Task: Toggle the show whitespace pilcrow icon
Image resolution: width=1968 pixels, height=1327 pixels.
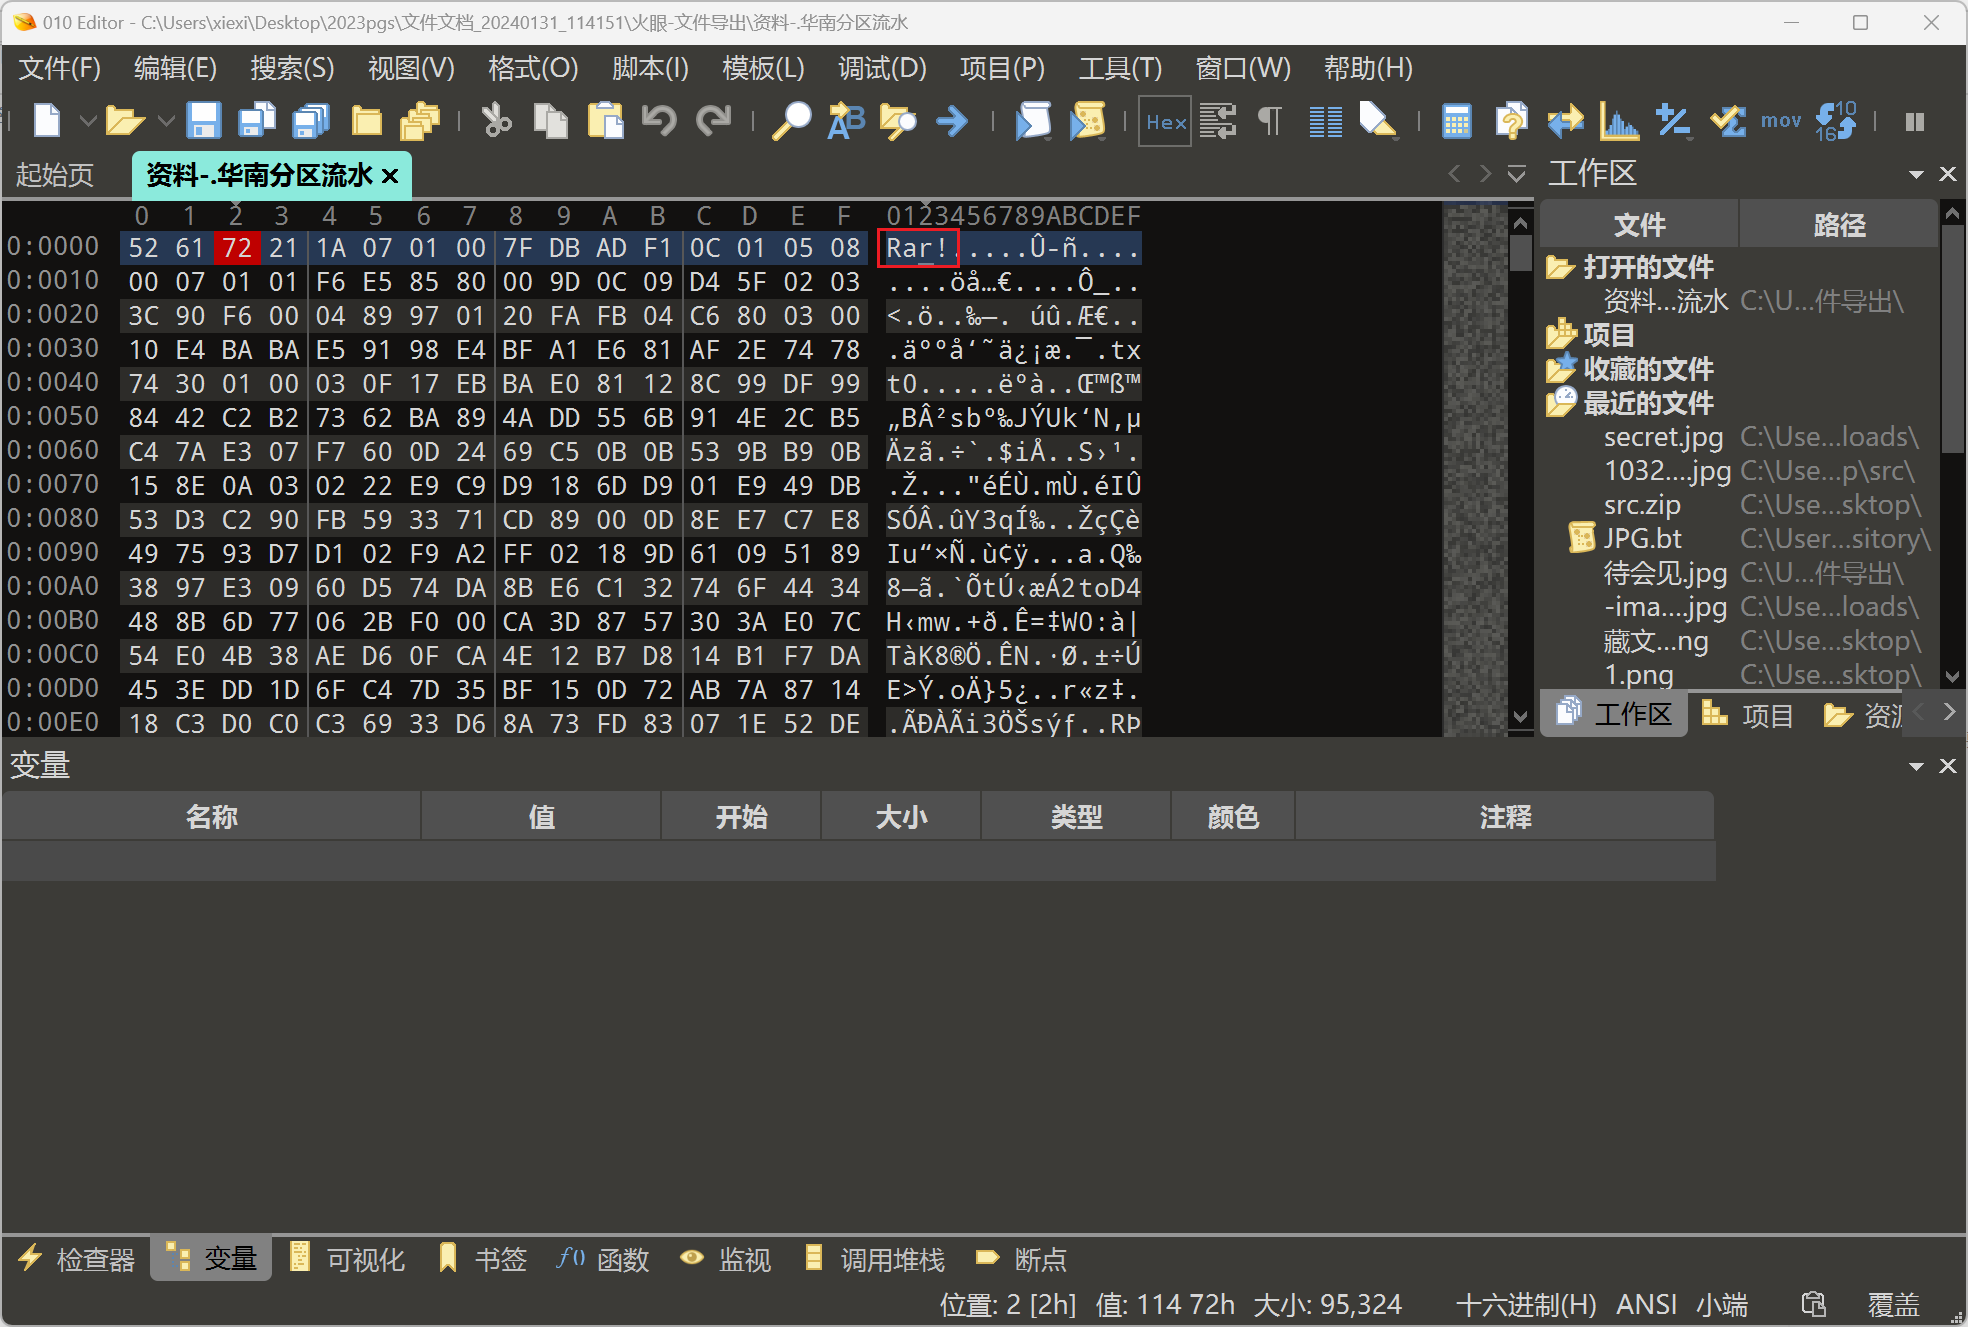Action: pos(1270,121)
